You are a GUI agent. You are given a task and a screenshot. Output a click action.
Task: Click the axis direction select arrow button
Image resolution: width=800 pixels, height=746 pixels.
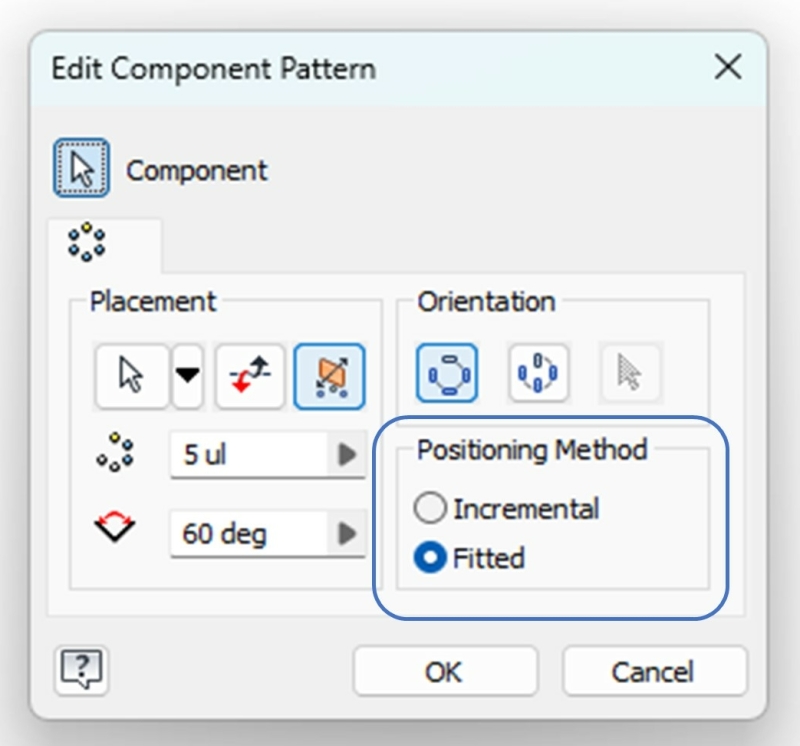pyautogui.click(x=132, y=376)
